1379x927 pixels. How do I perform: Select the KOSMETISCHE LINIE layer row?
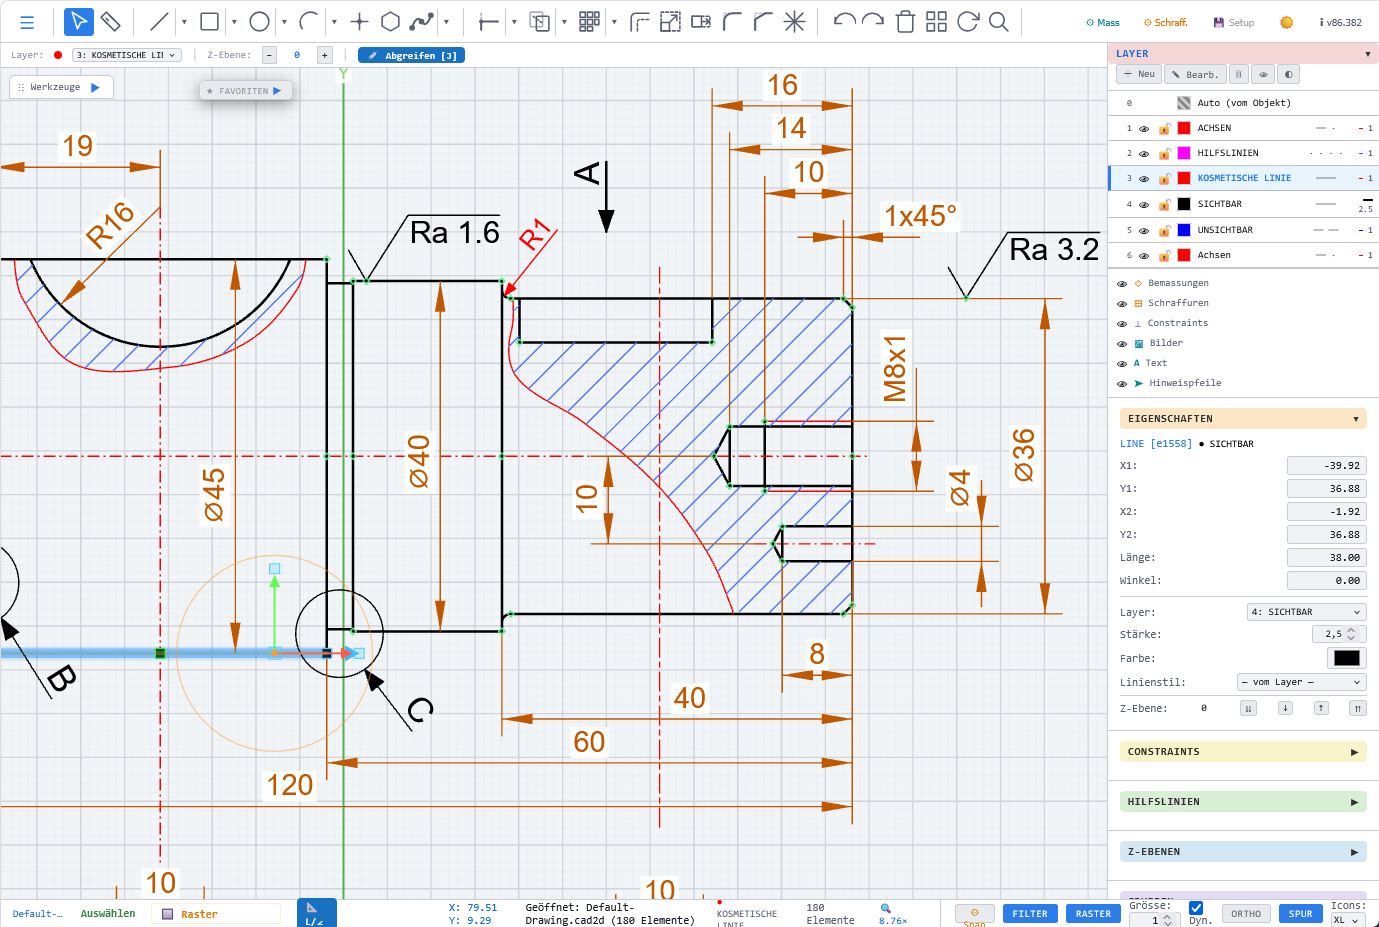(x=1243, y=178)
